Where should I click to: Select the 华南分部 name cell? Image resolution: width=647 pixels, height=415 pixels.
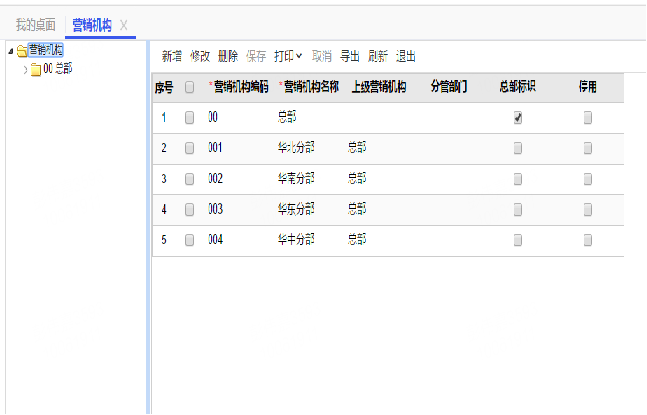[x=296, y=179]
